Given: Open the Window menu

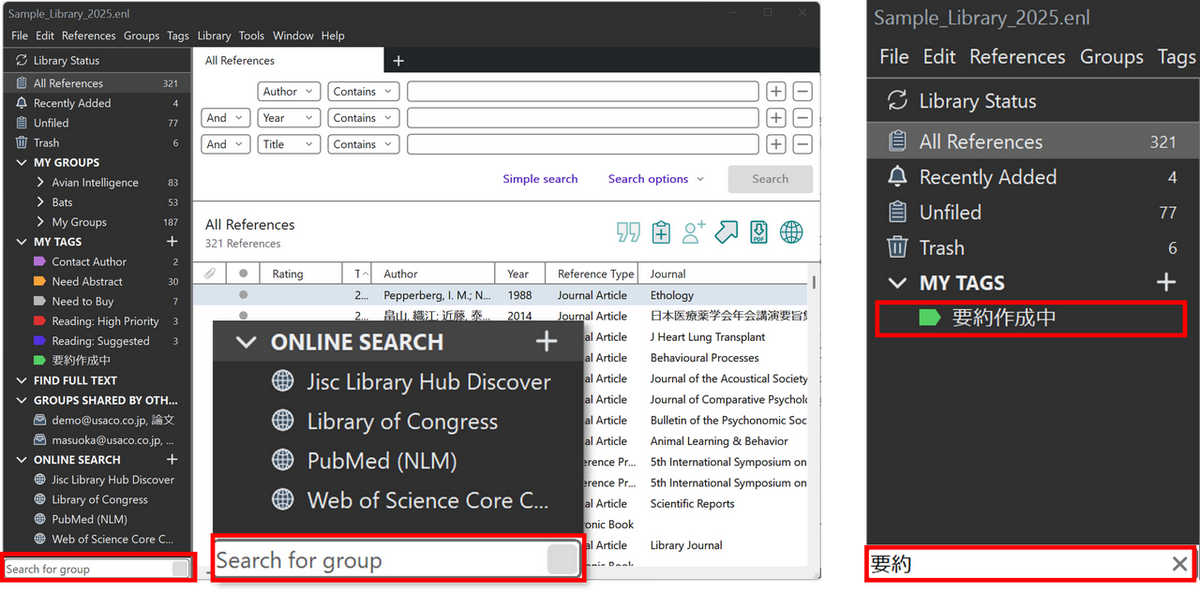Looking at the screenshot, I should click(293, 36).
